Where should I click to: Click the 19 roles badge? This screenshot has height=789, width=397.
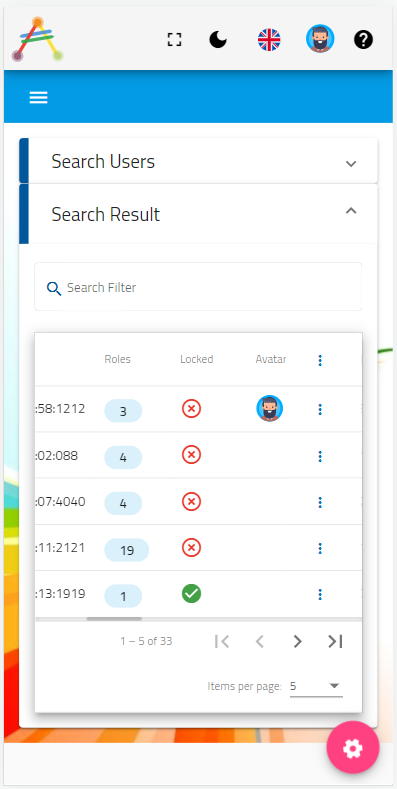pos(127,550)
